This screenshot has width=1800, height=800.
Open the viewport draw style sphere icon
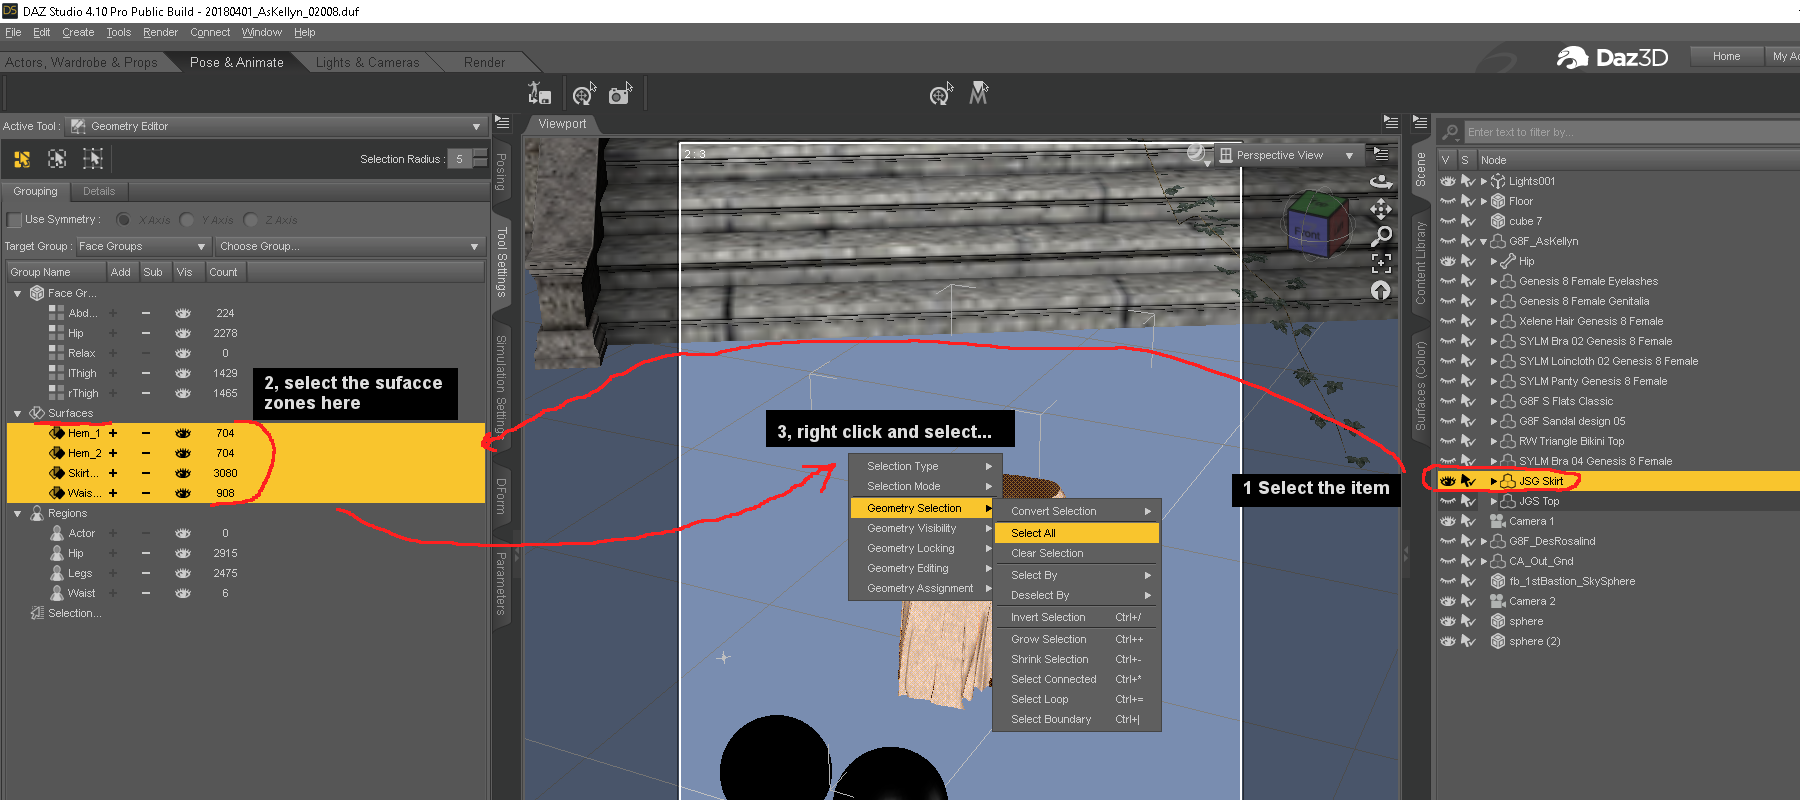click(x=1198, y=154)
